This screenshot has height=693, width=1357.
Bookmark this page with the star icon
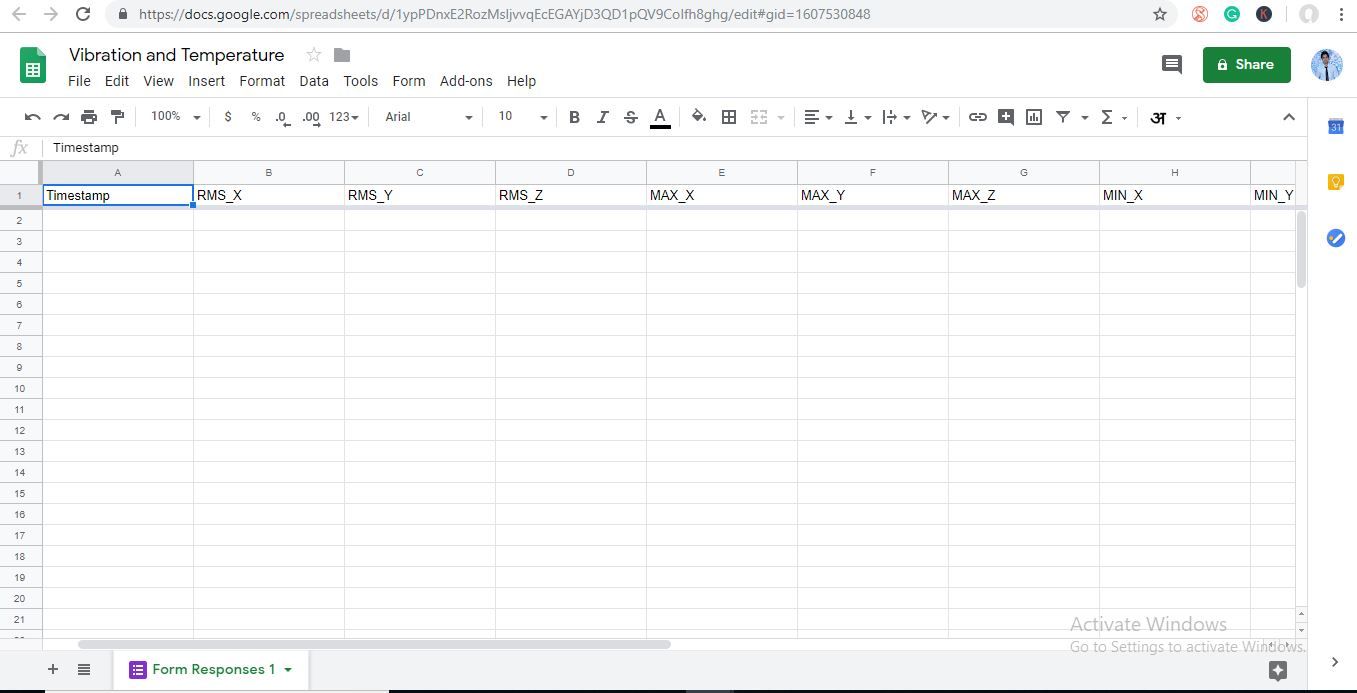[1160, 14]
